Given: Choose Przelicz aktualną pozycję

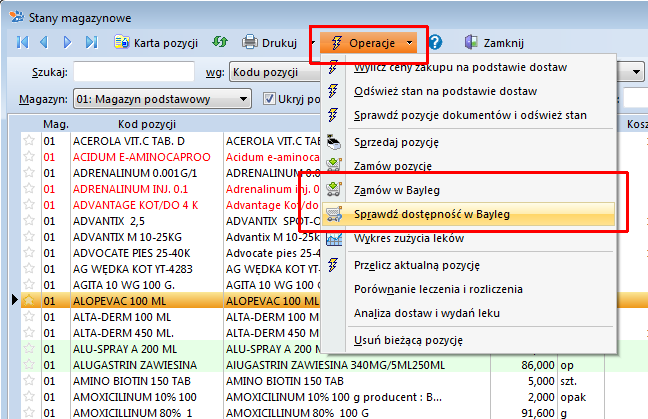Looking at the screenshot, I should coord(417,265).
